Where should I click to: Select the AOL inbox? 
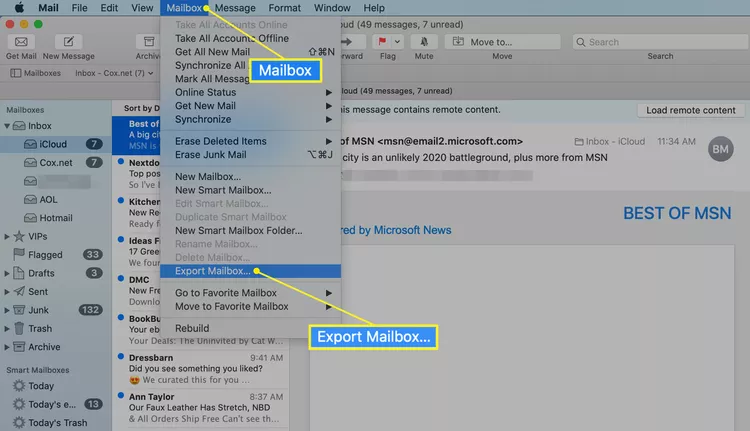tap(55, 199)
